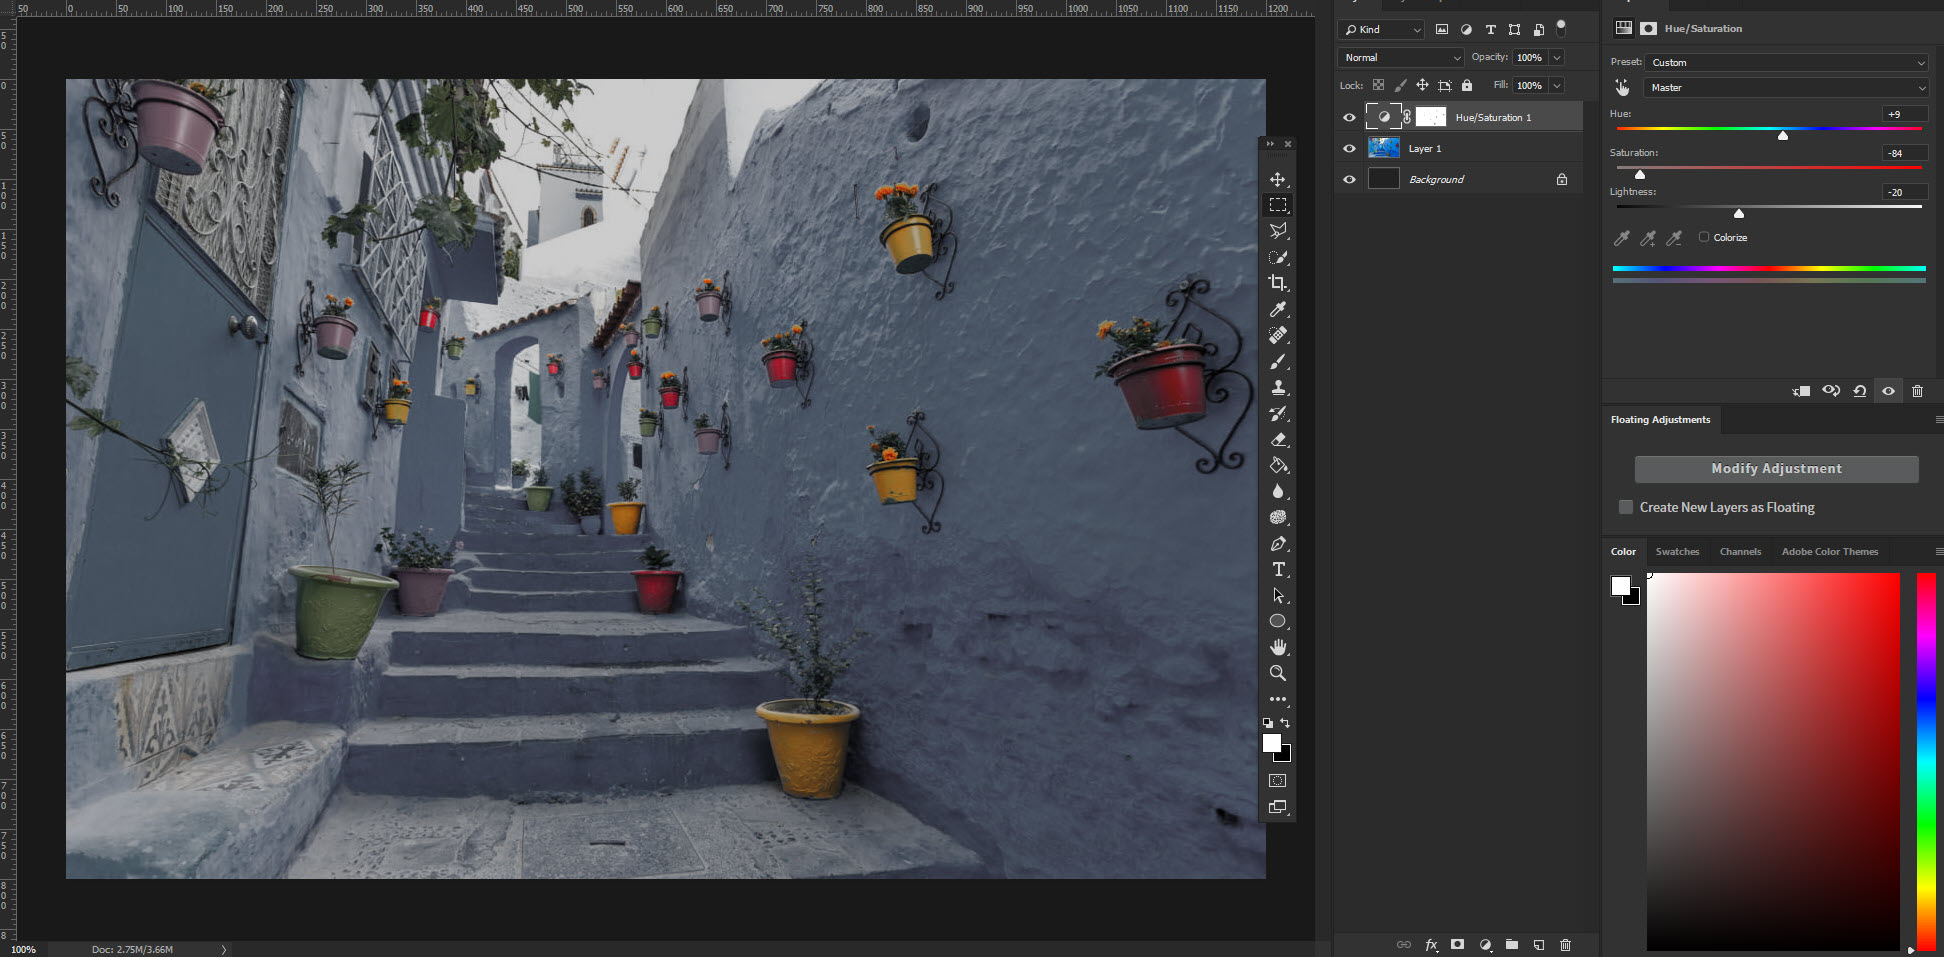Select the Clone Stamp tool
This screenshot has width=1944, height=957.
[x=1278, y=387]
